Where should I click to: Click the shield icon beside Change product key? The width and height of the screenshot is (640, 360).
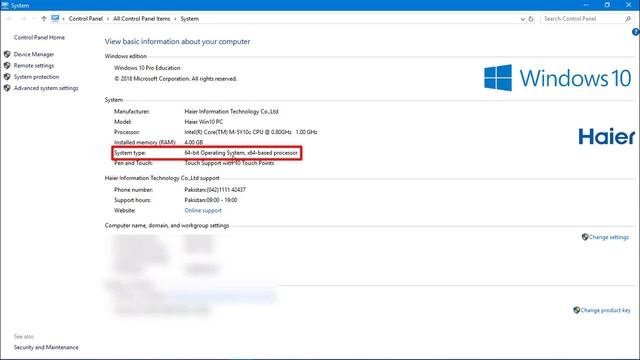click(576, 310)
